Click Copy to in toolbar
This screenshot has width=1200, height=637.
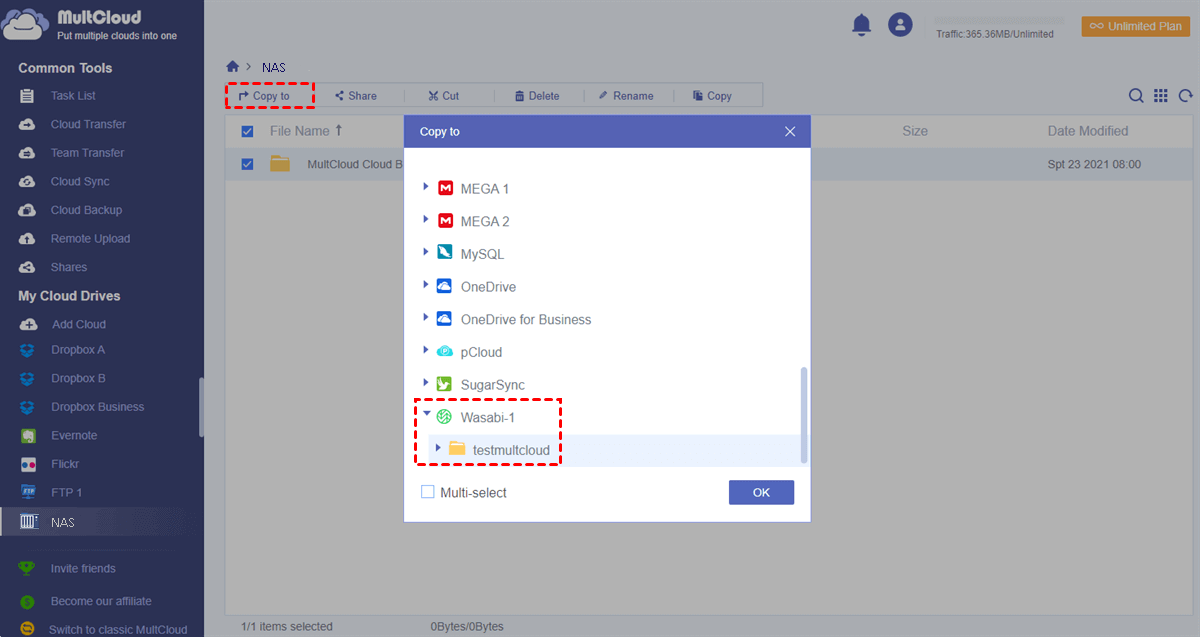tap(265, 96)
